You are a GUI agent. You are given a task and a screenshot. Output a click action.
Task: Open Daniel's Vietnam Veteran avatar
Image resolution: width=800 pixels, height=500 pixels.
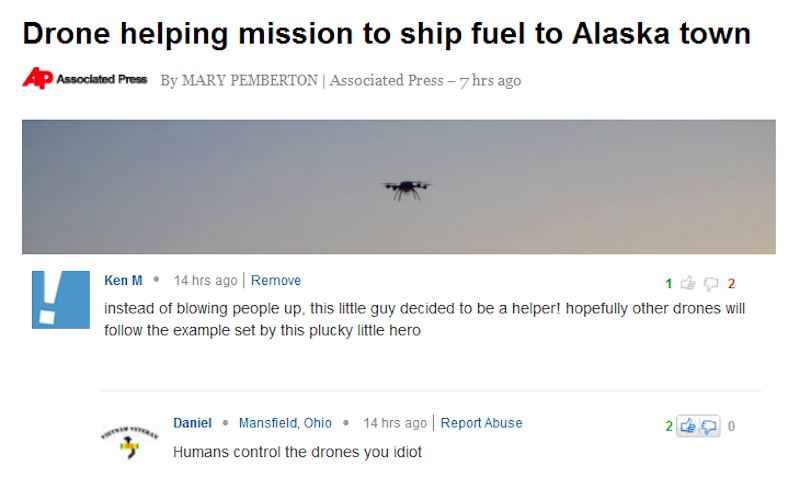point(129,440)
